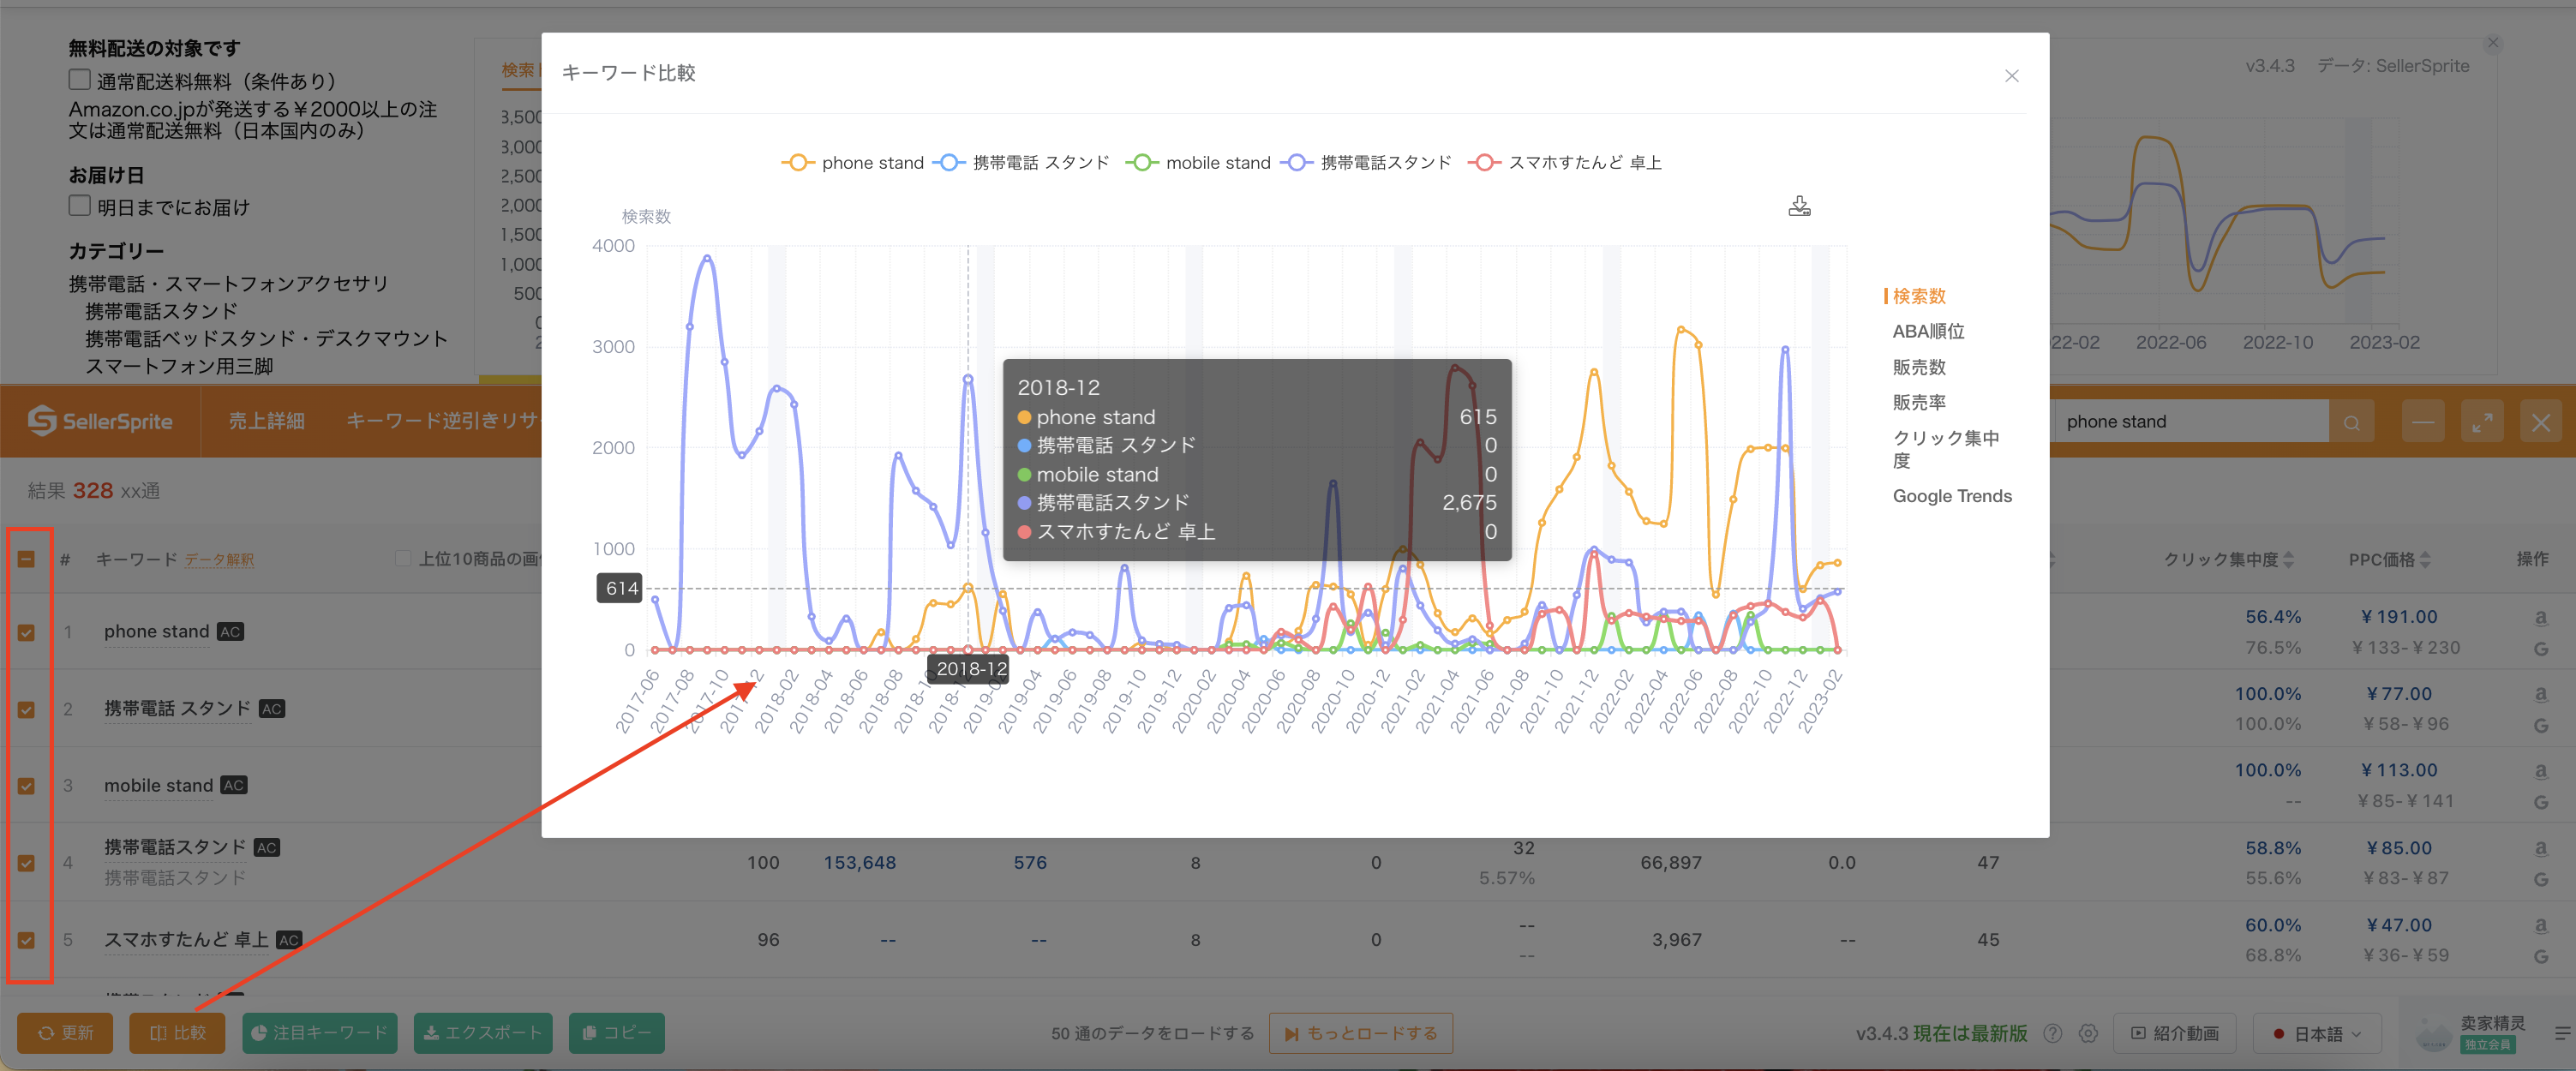Switch chart to Google Trends
This screenshot has width=2576, height=1071.
point(1952,496)
